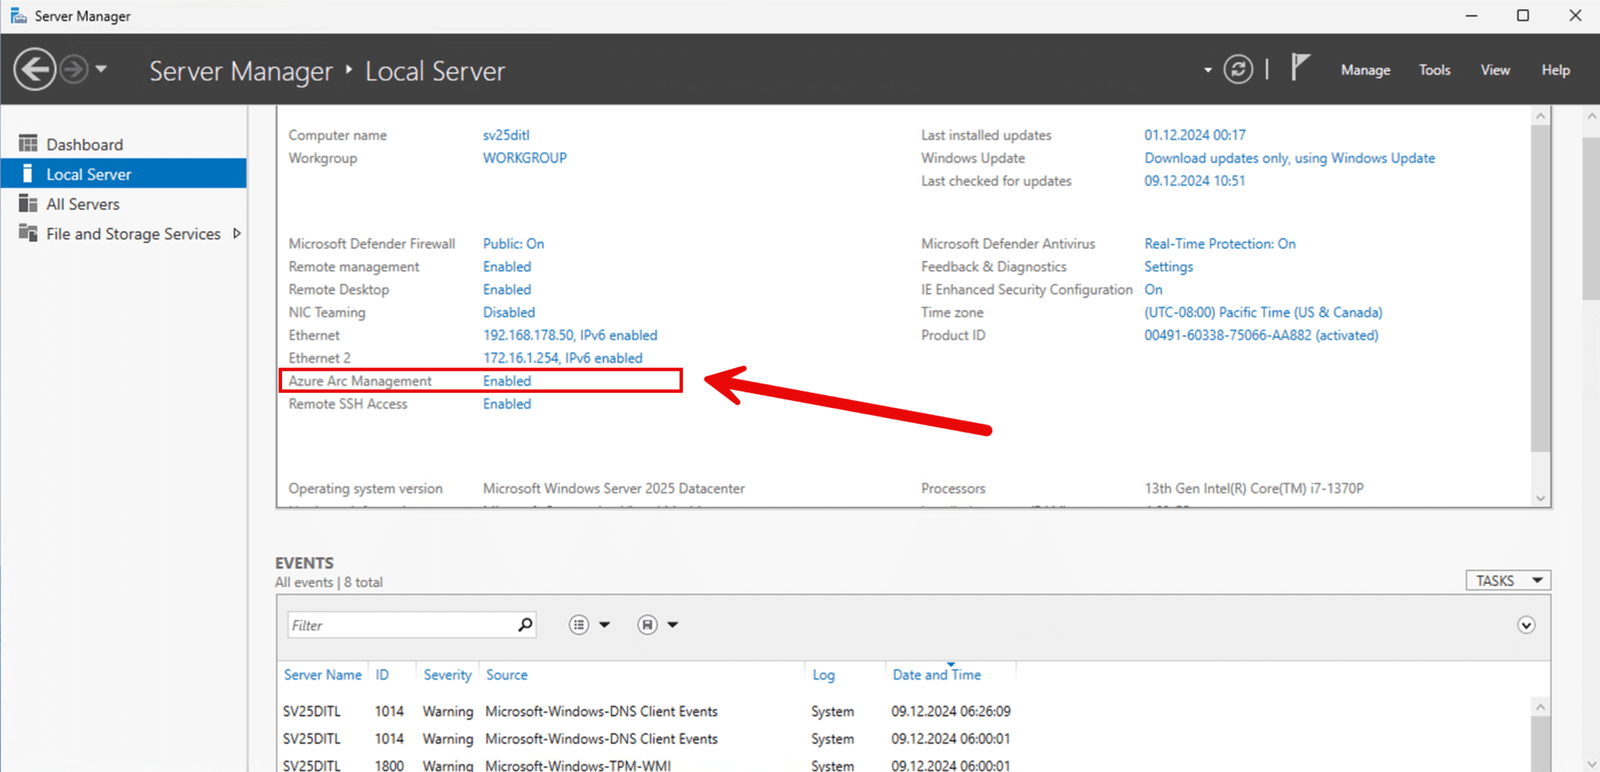Select Local Server in the sidebar
Screen dimensions: 1600x772
123,174
